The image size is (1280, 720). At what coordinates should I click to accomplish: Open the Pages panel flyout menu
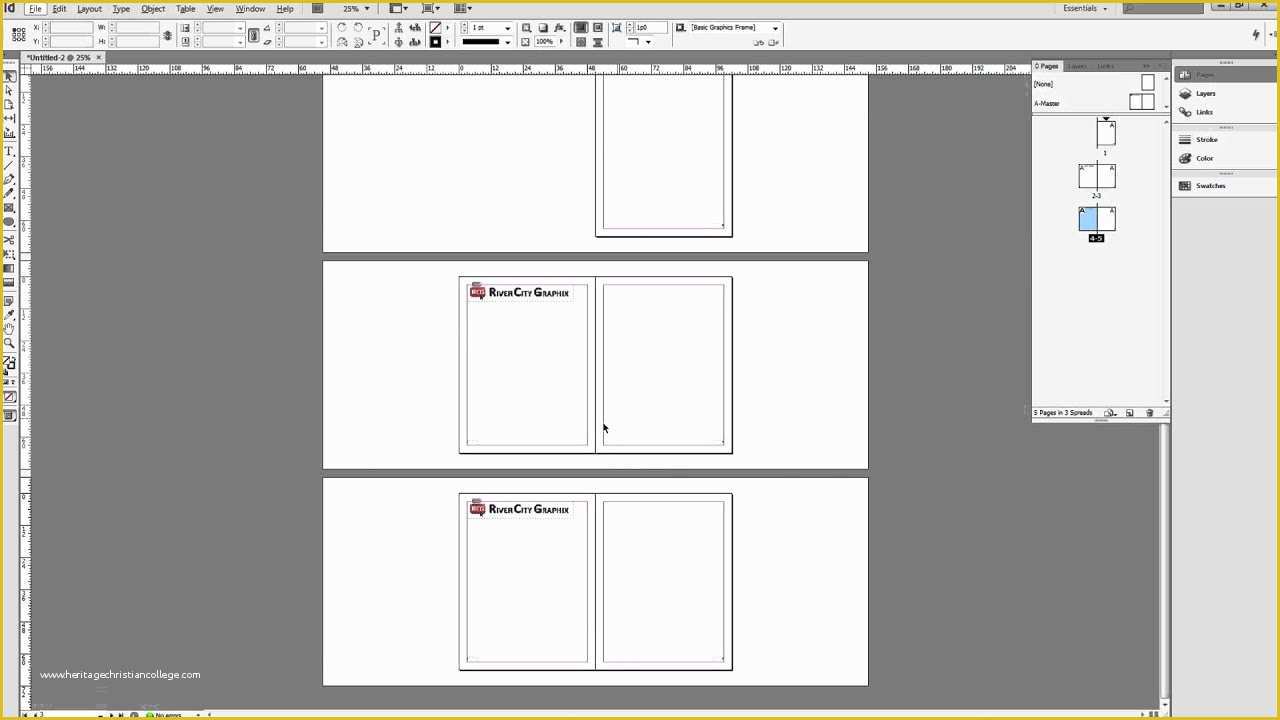tap(1163, 66)
